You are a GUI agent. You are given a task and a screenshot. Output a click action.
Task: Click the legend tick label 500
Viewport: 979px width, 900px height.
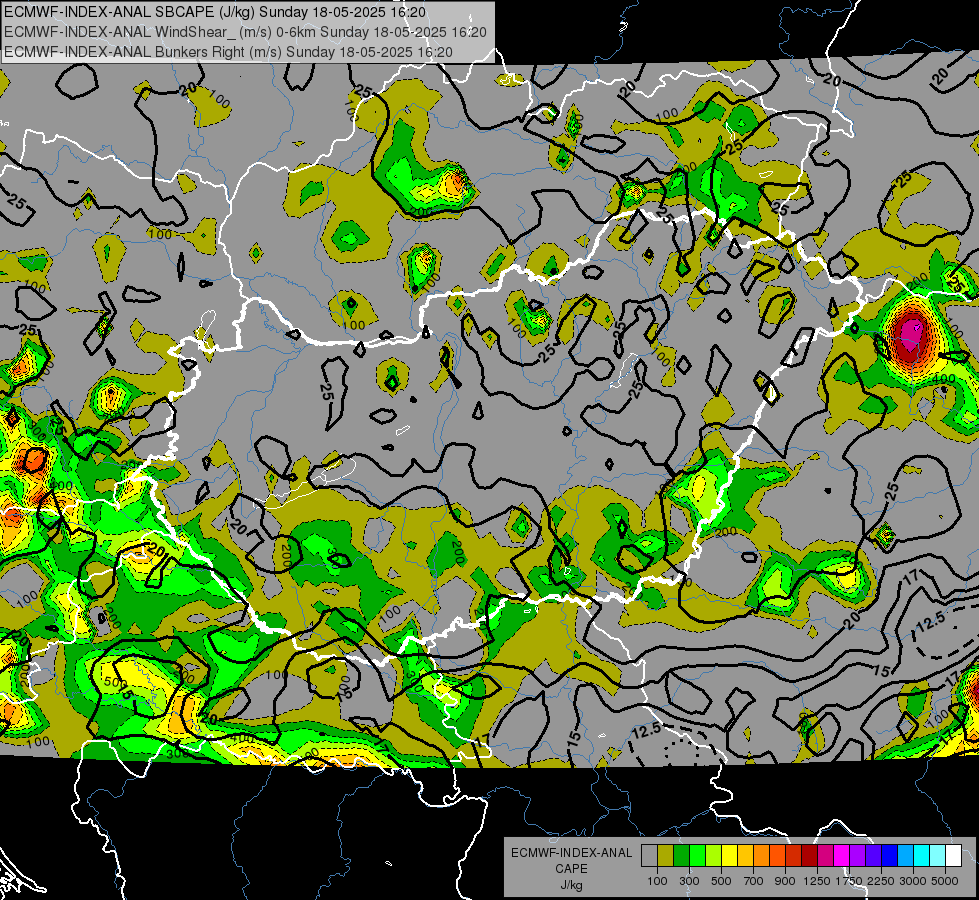(x=721, y=881)
